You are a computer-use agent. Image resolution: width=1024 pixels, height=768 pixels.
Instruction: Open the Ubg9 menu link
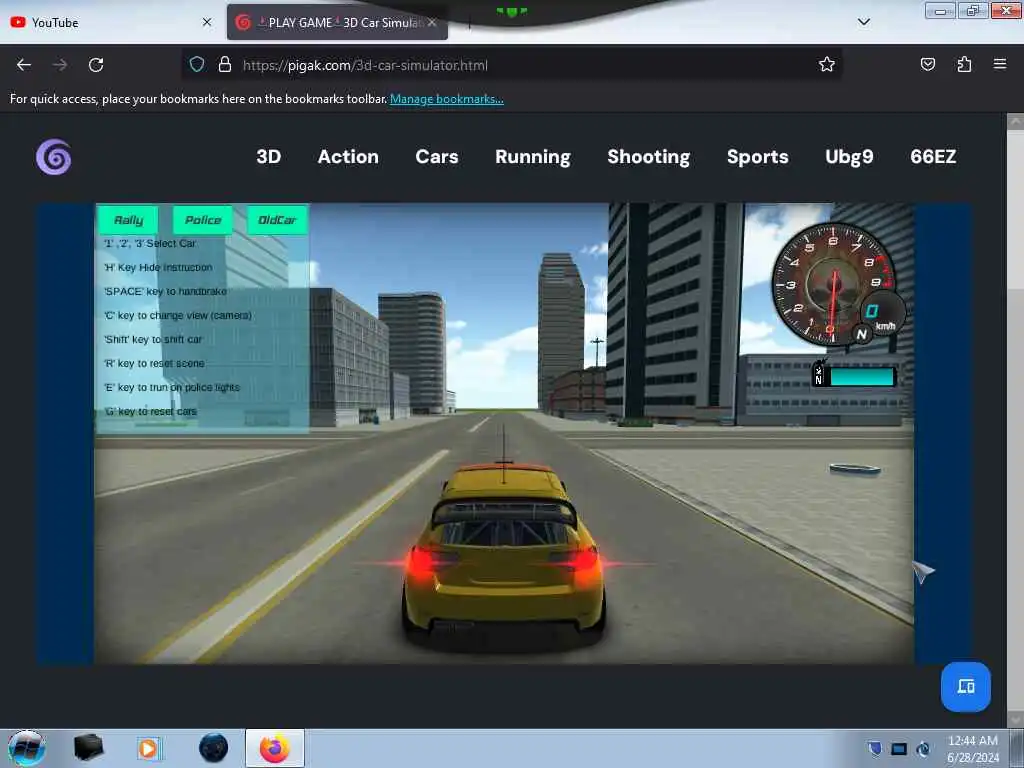(849, 157)
